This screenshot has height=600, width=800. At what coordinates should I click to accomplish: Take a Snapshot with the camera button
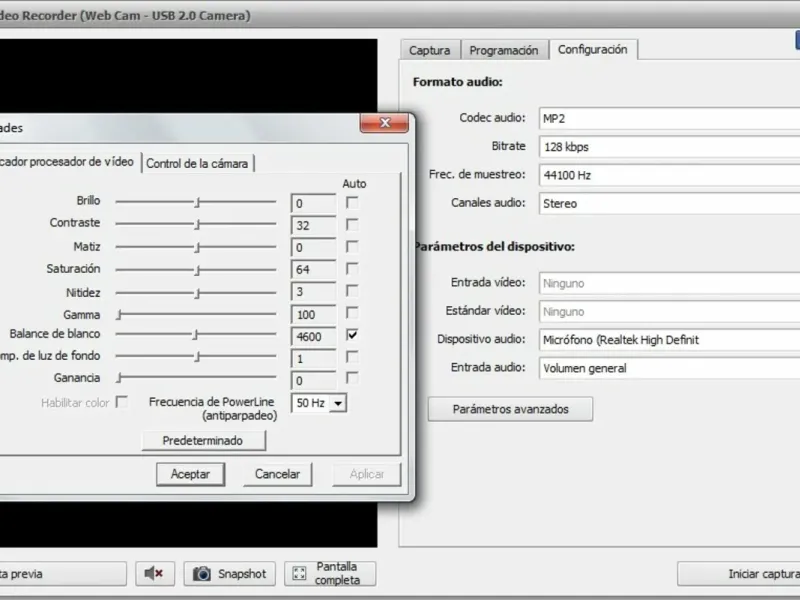click(230, 573)
